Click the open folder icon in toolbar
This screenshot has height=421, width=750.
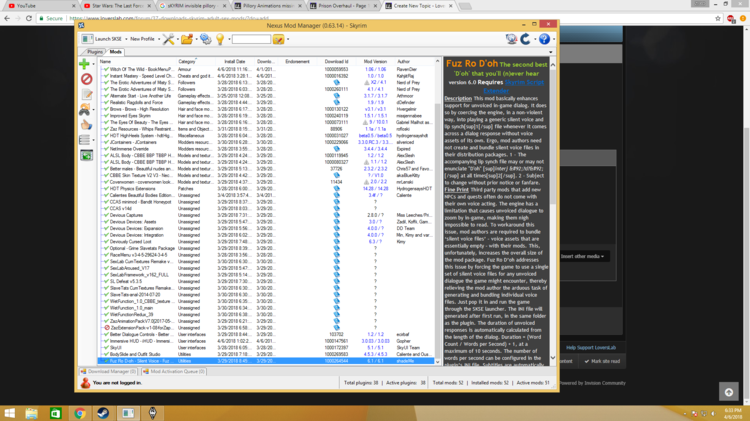tap(187, 39)
